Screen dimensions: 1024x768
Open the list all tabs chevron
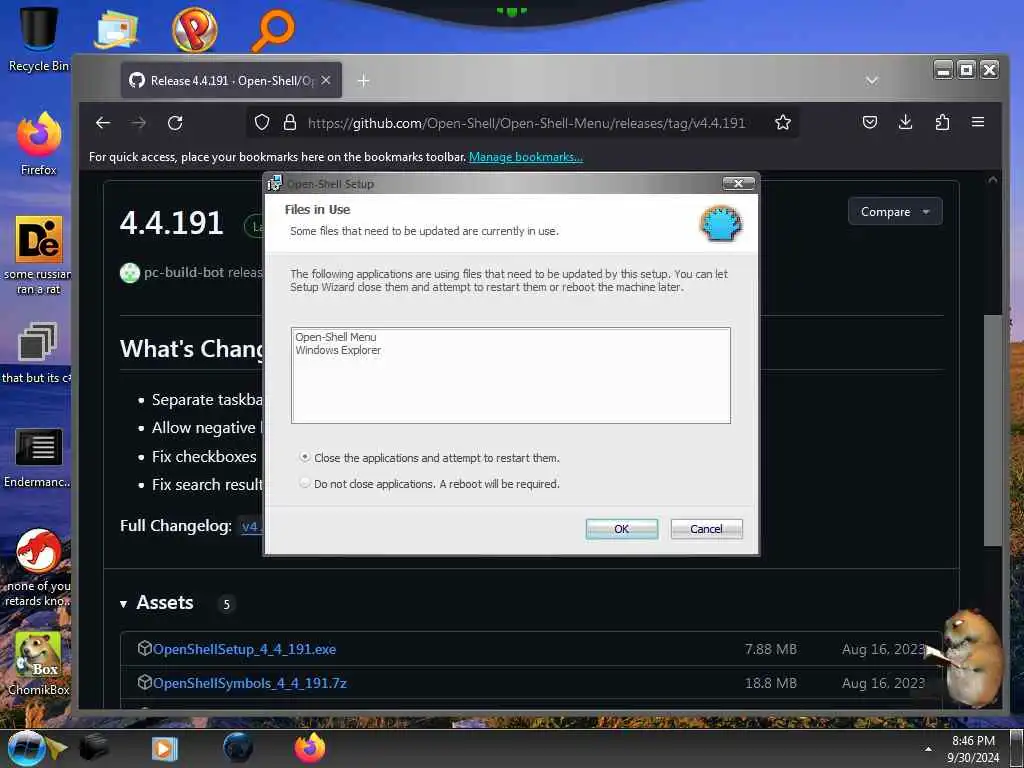(871, 80)
